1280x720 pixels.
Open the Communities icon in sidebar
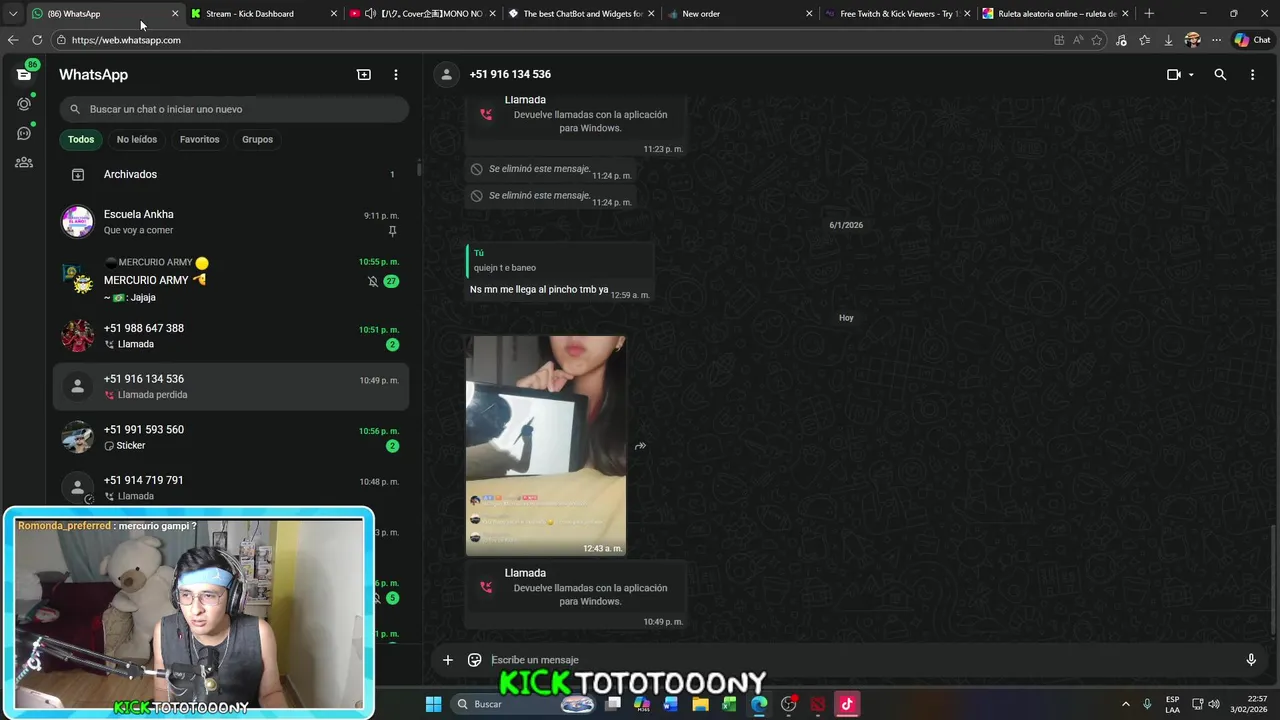click(x=24, y=162)
